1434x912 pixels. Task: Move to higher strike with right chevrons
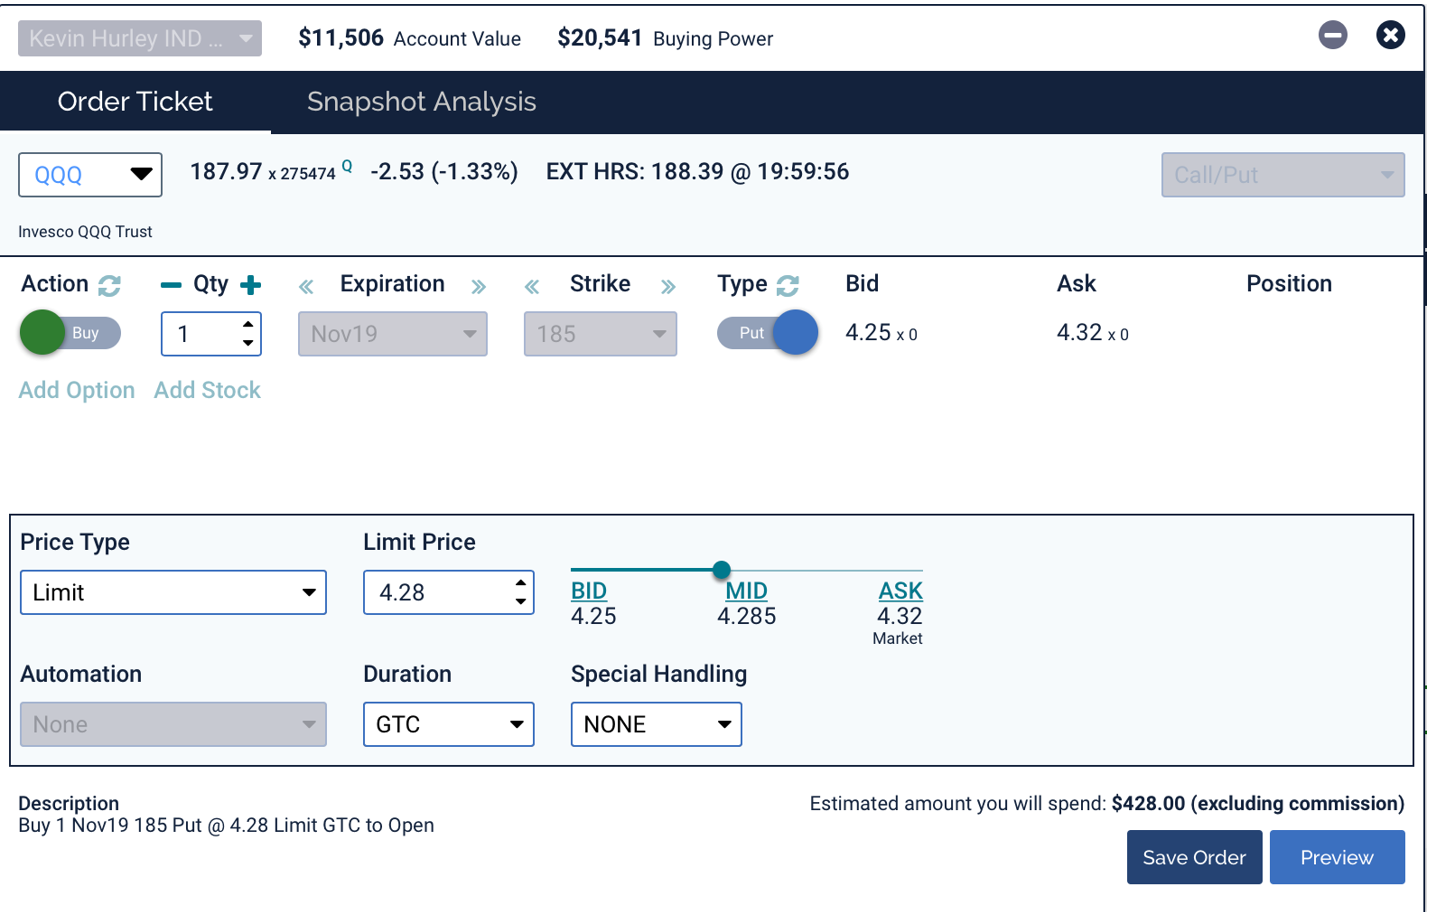(668, 287)
